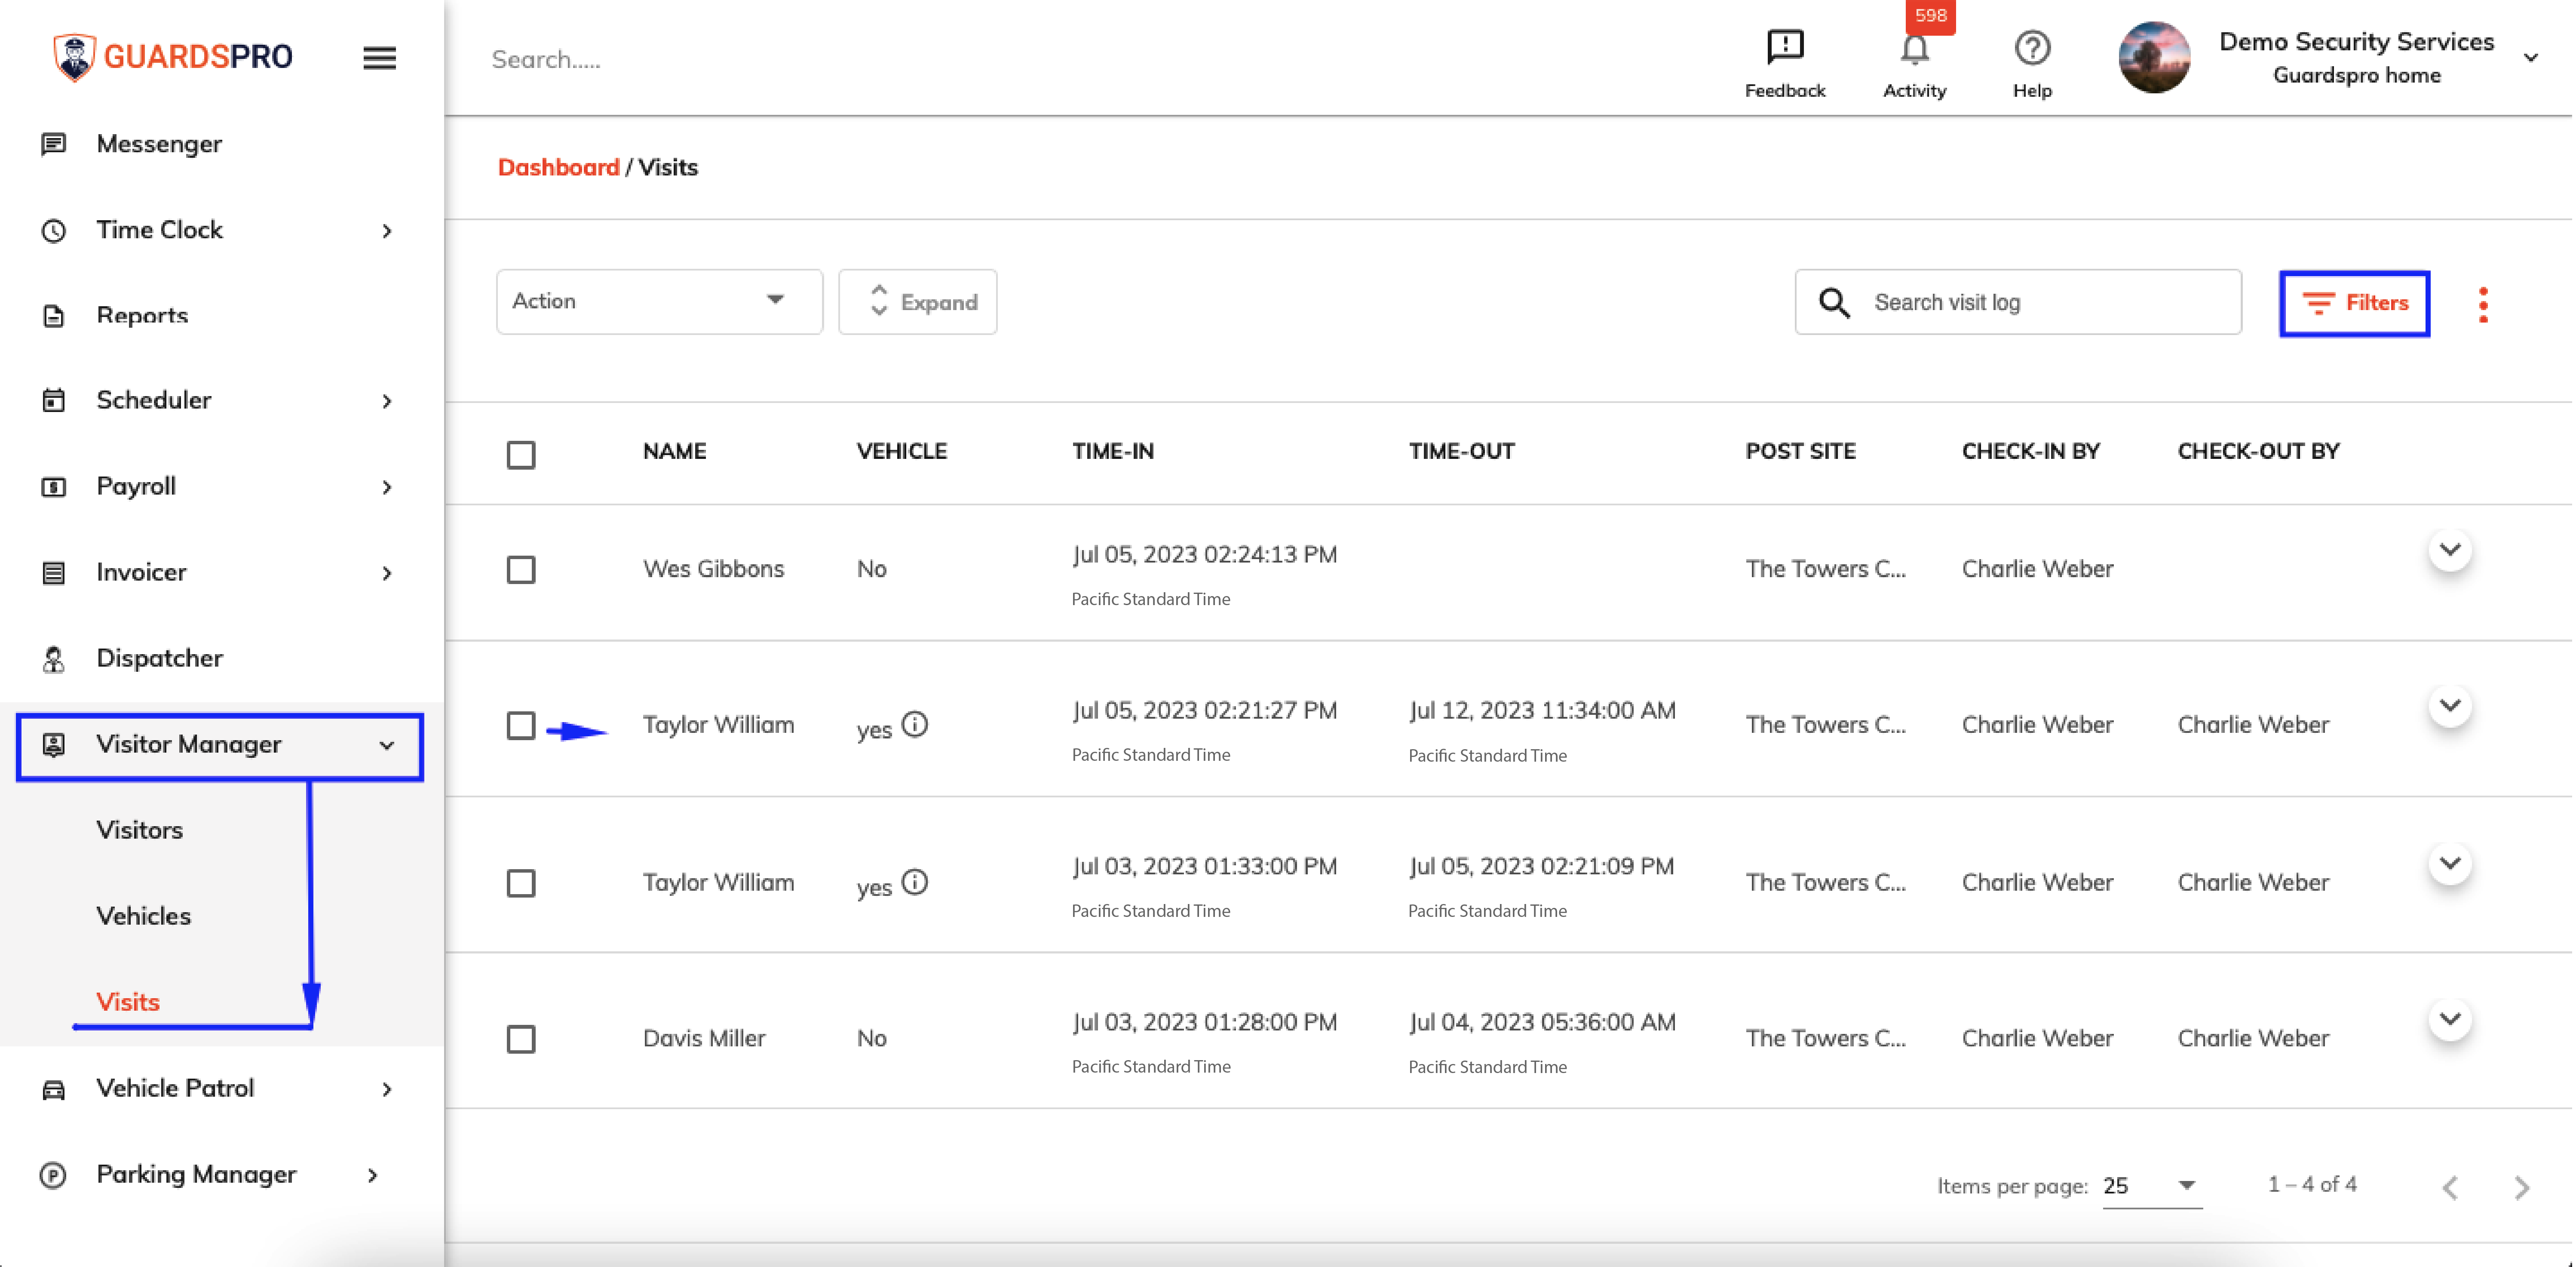2576x1267 pixels.
Task: Click vehicle info icon for Jul 03 Taylor William
Action: pos(915,882)
